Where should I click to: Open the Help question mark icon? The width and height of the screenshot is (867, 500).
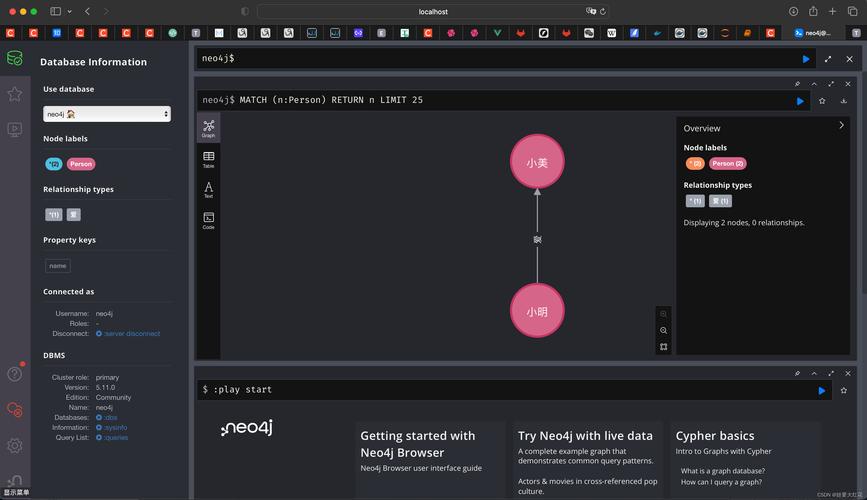point(15,374)
